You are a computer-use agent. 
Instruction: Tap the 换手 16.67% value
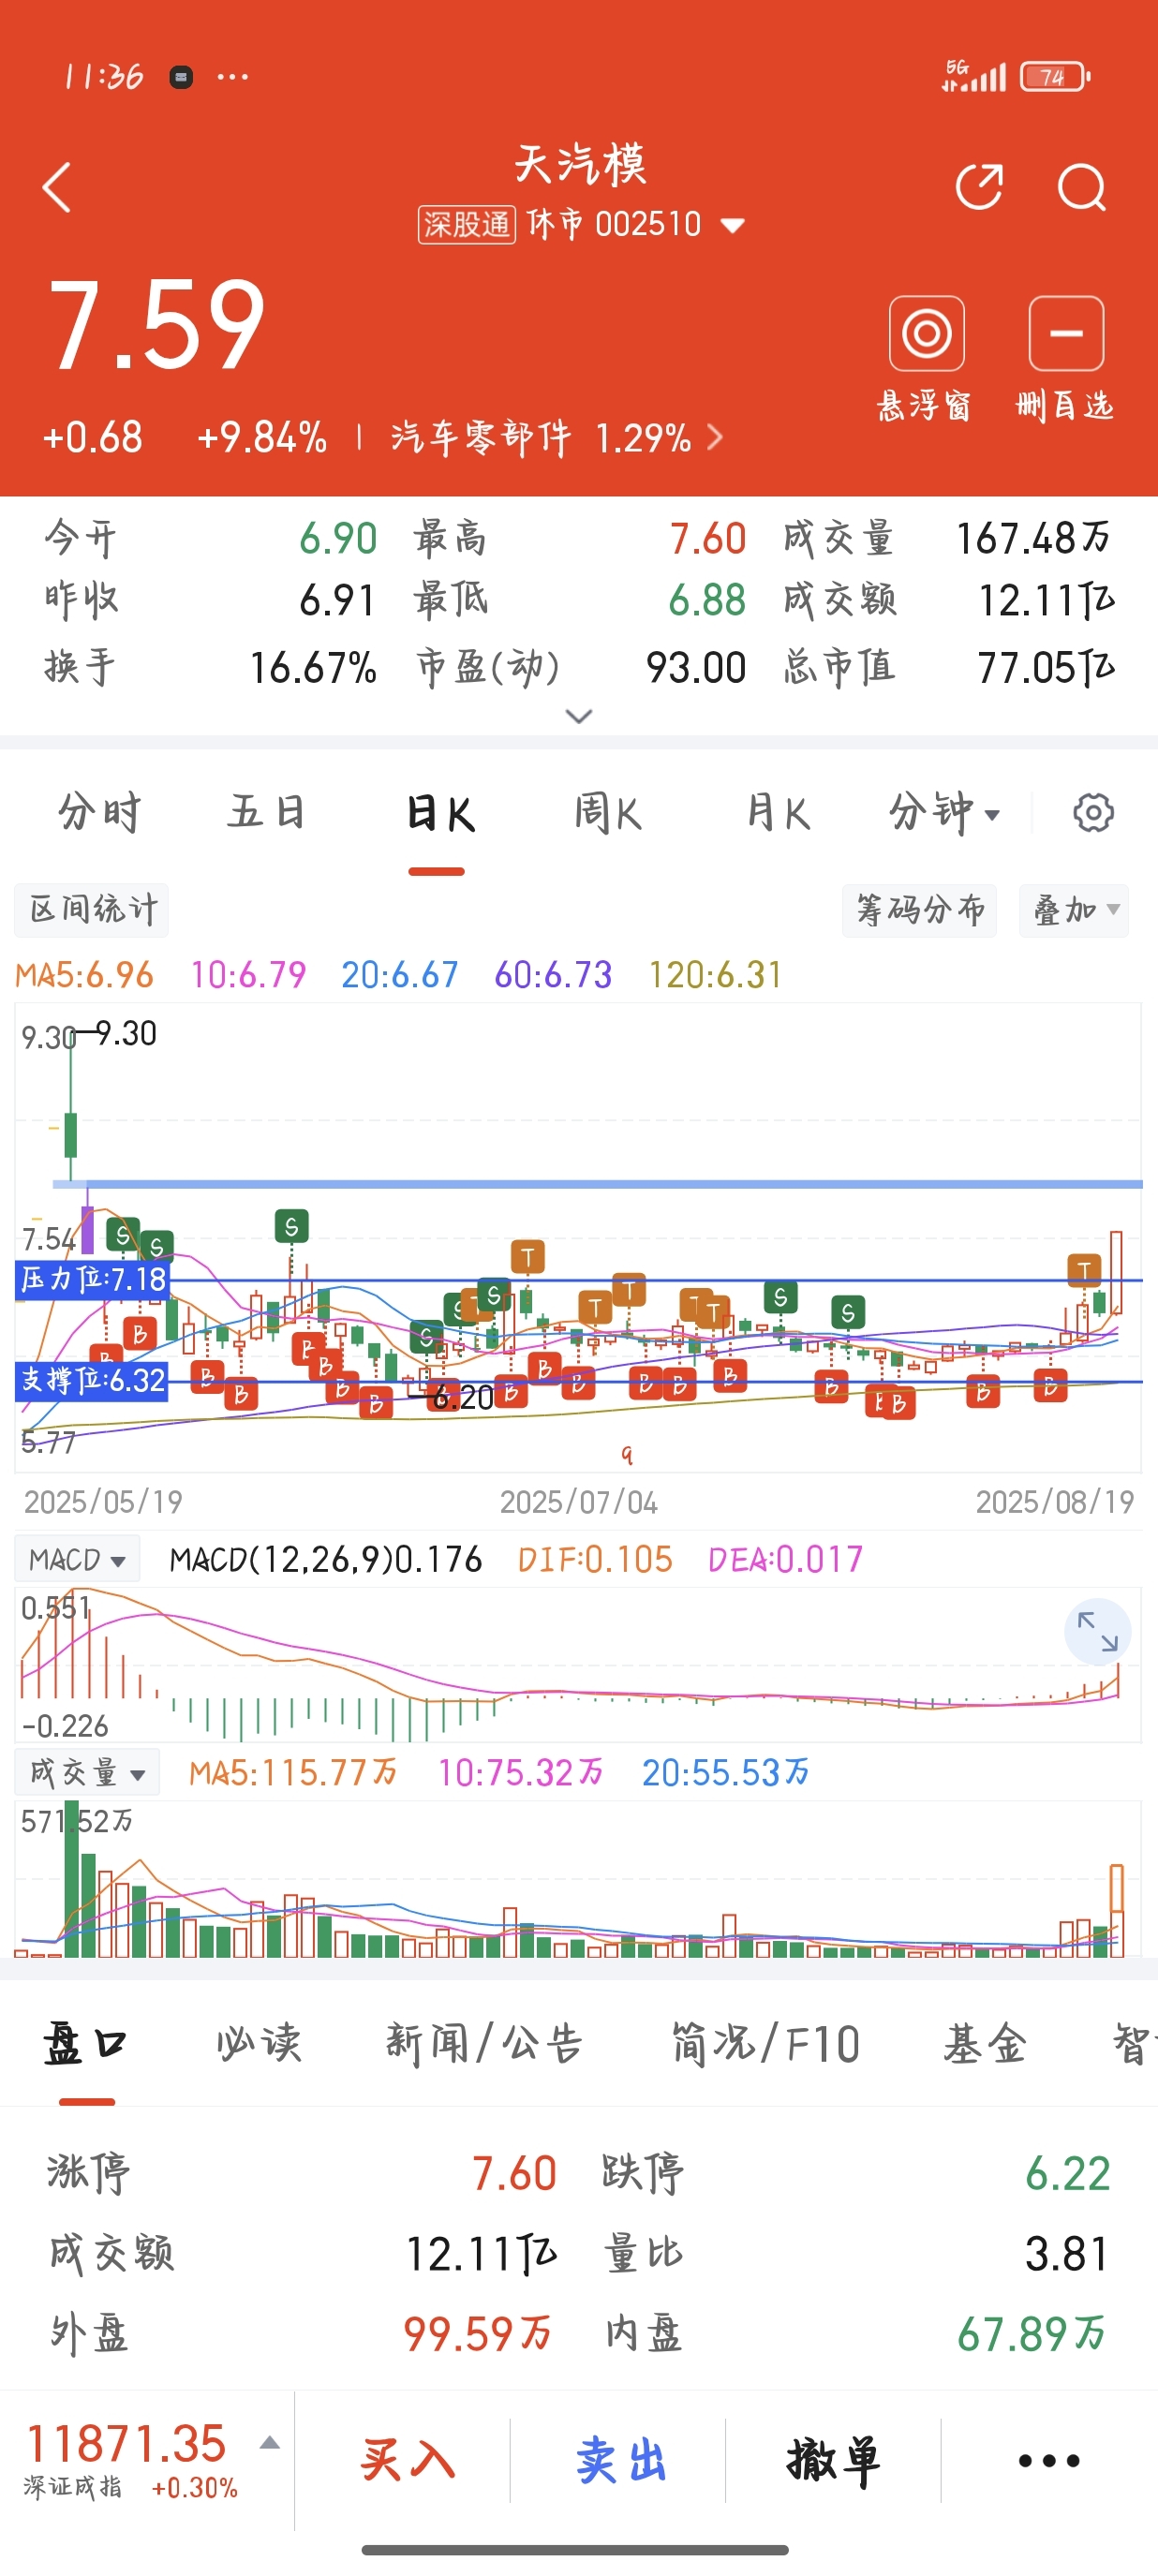click(313, 668)
